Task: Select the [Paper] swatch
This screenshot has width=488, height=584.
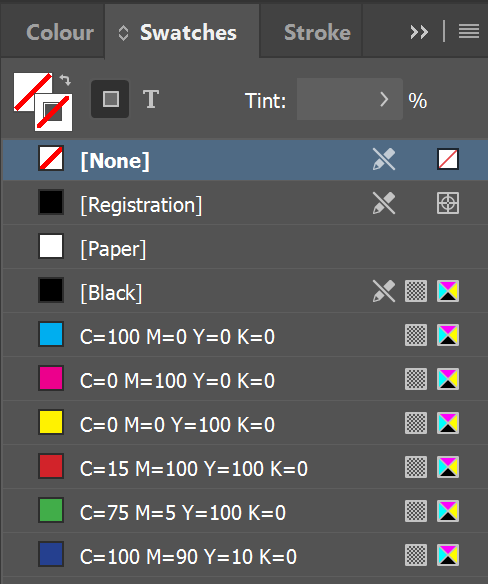Action: pyautogui.click(x=245, y=247)
